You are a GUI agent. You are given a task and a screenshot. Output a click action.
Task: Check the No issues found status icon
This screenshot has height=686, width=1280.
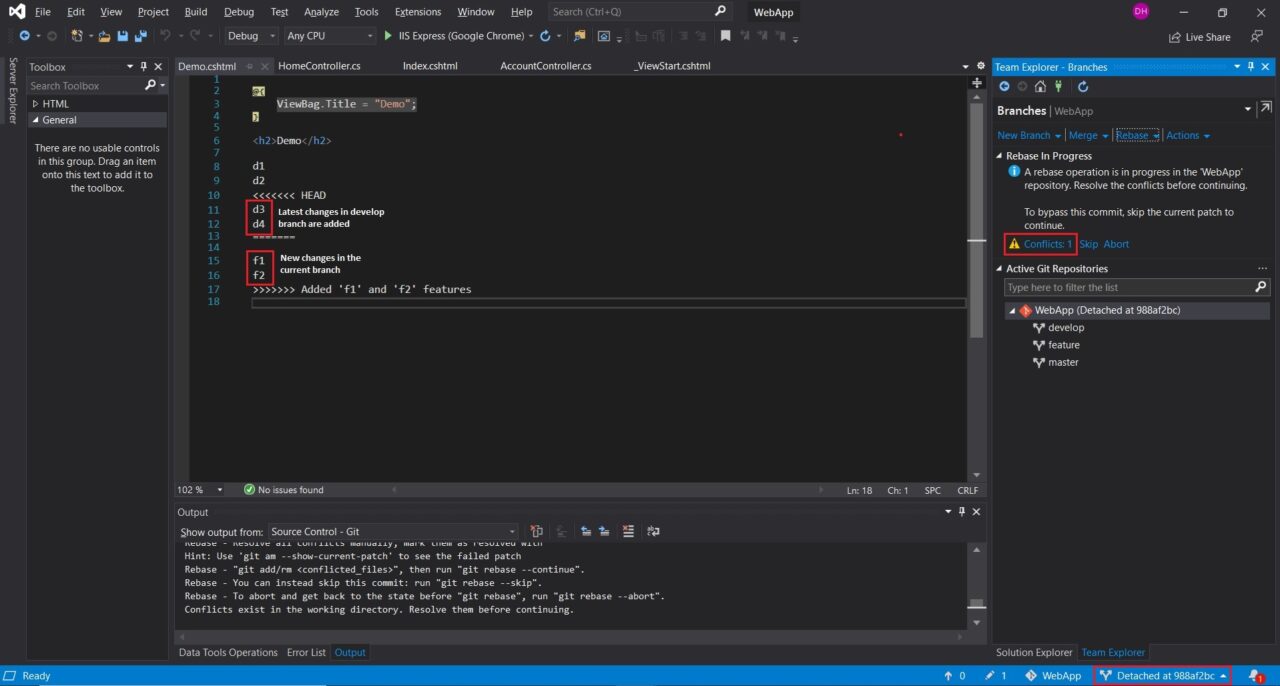tap(248, 489)
